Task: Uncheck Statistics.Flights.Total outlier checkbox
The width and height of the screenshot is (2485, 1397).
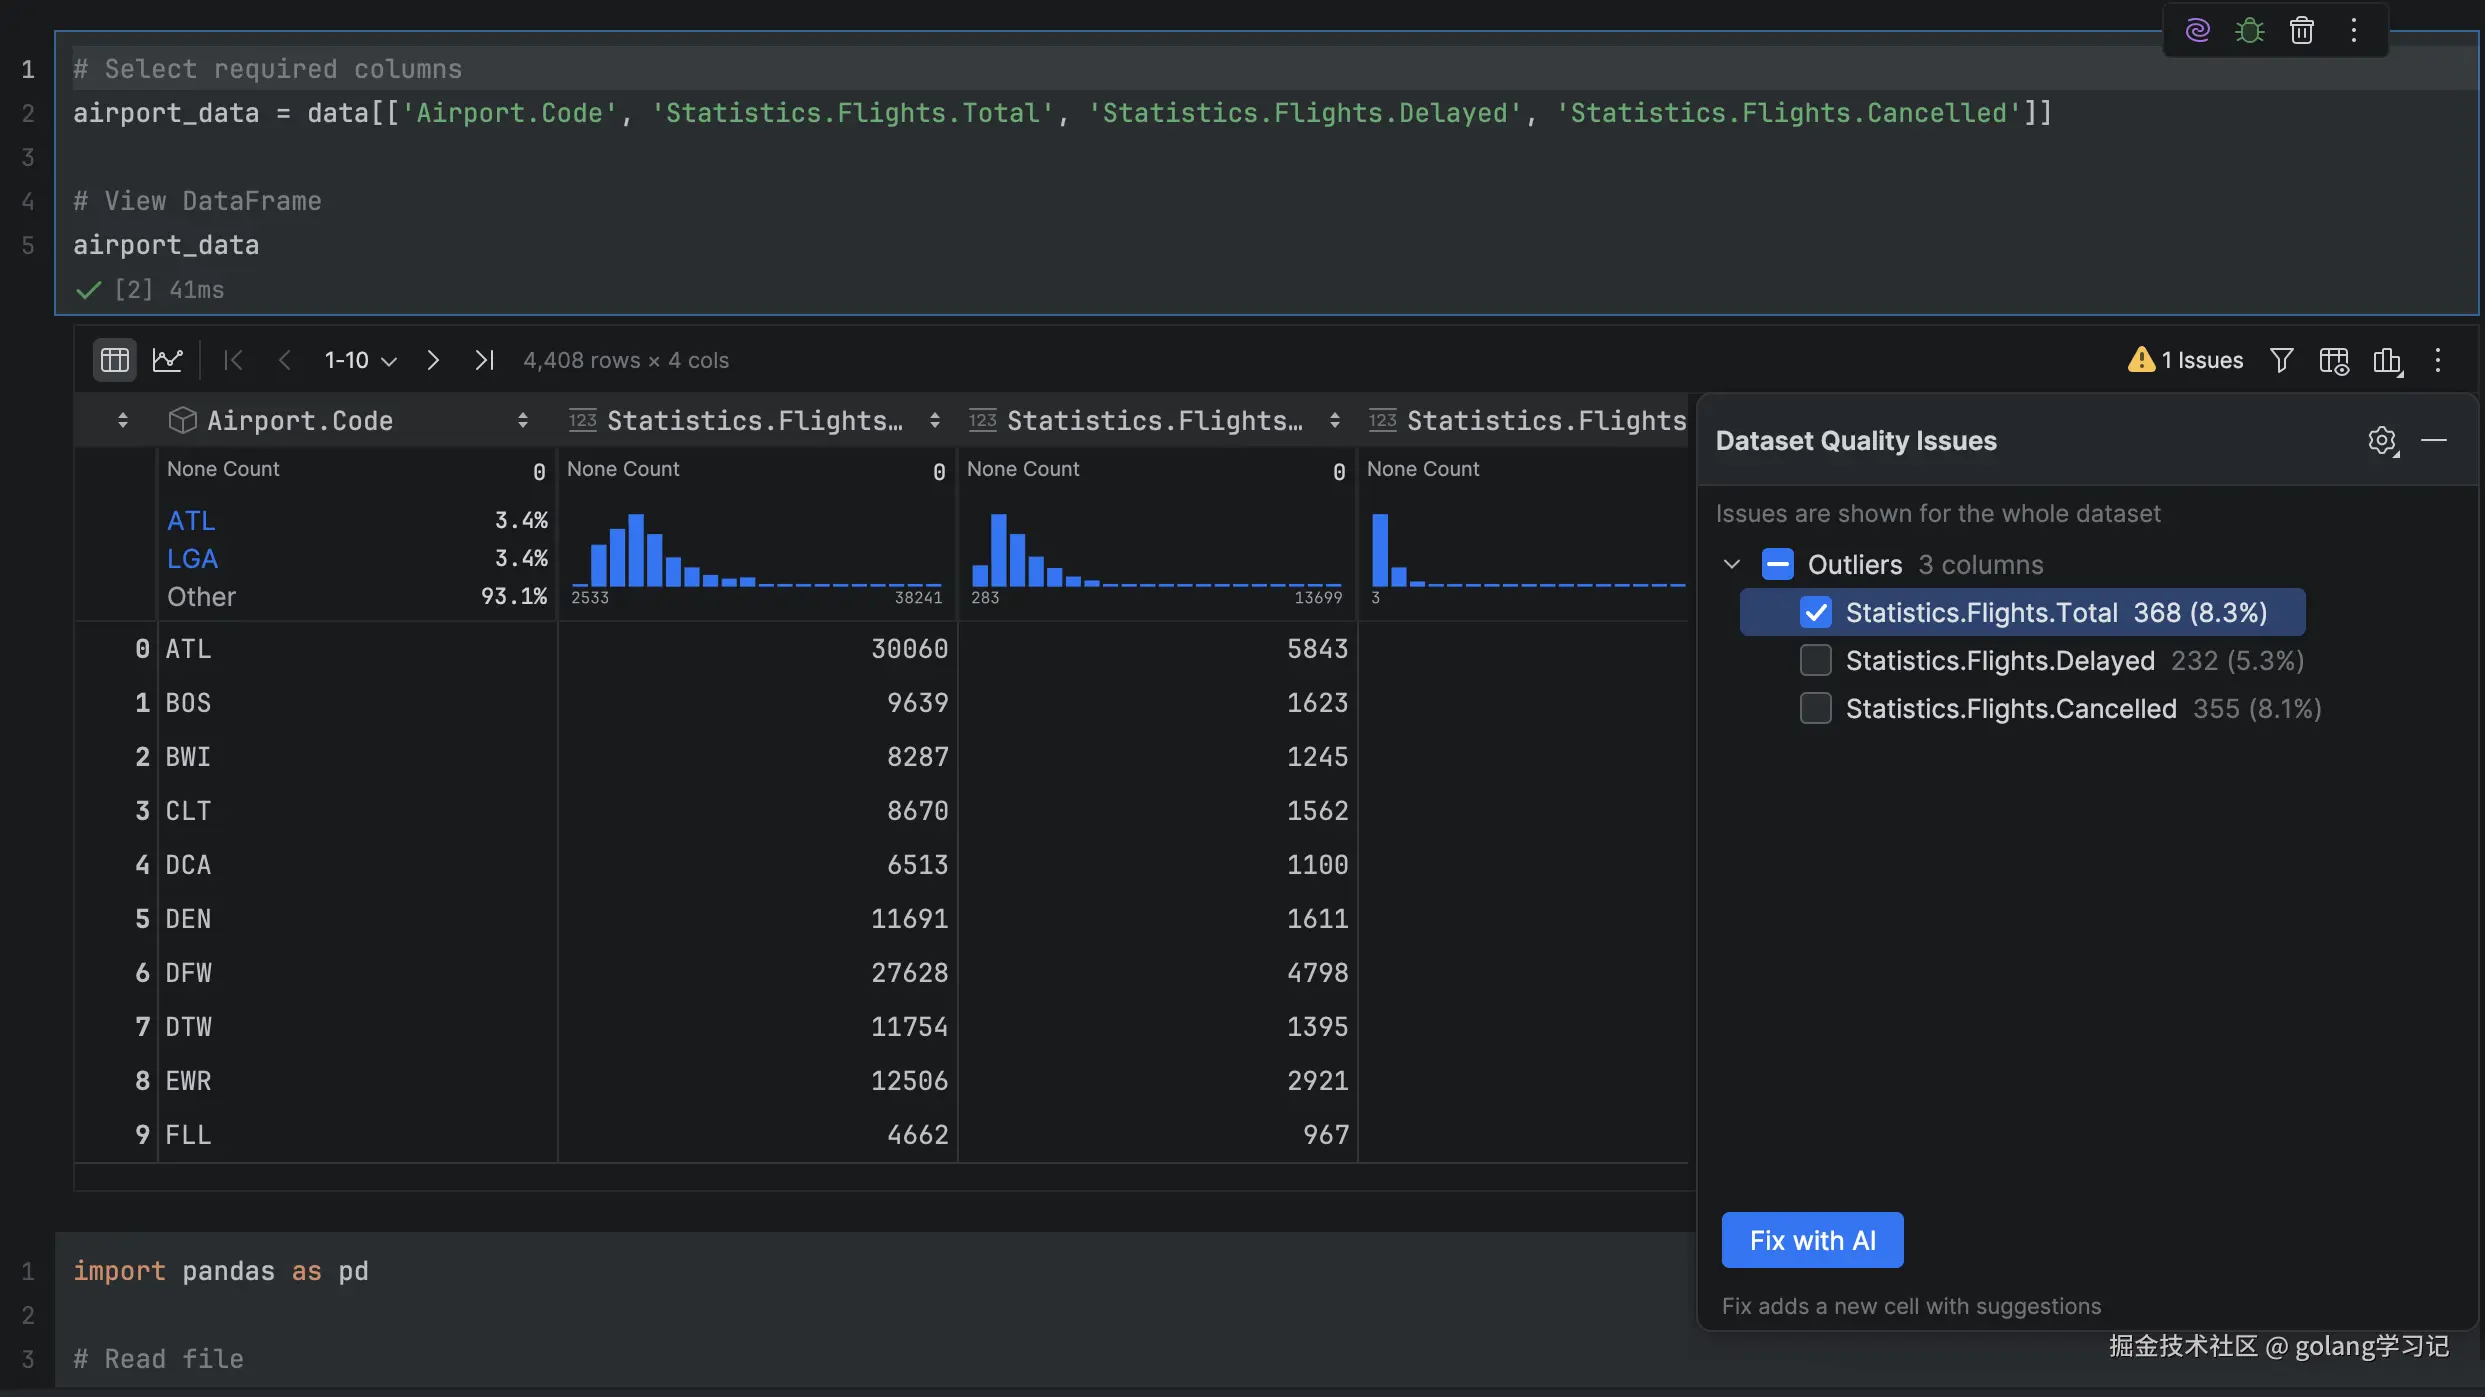Action: tap(1816, 612)
